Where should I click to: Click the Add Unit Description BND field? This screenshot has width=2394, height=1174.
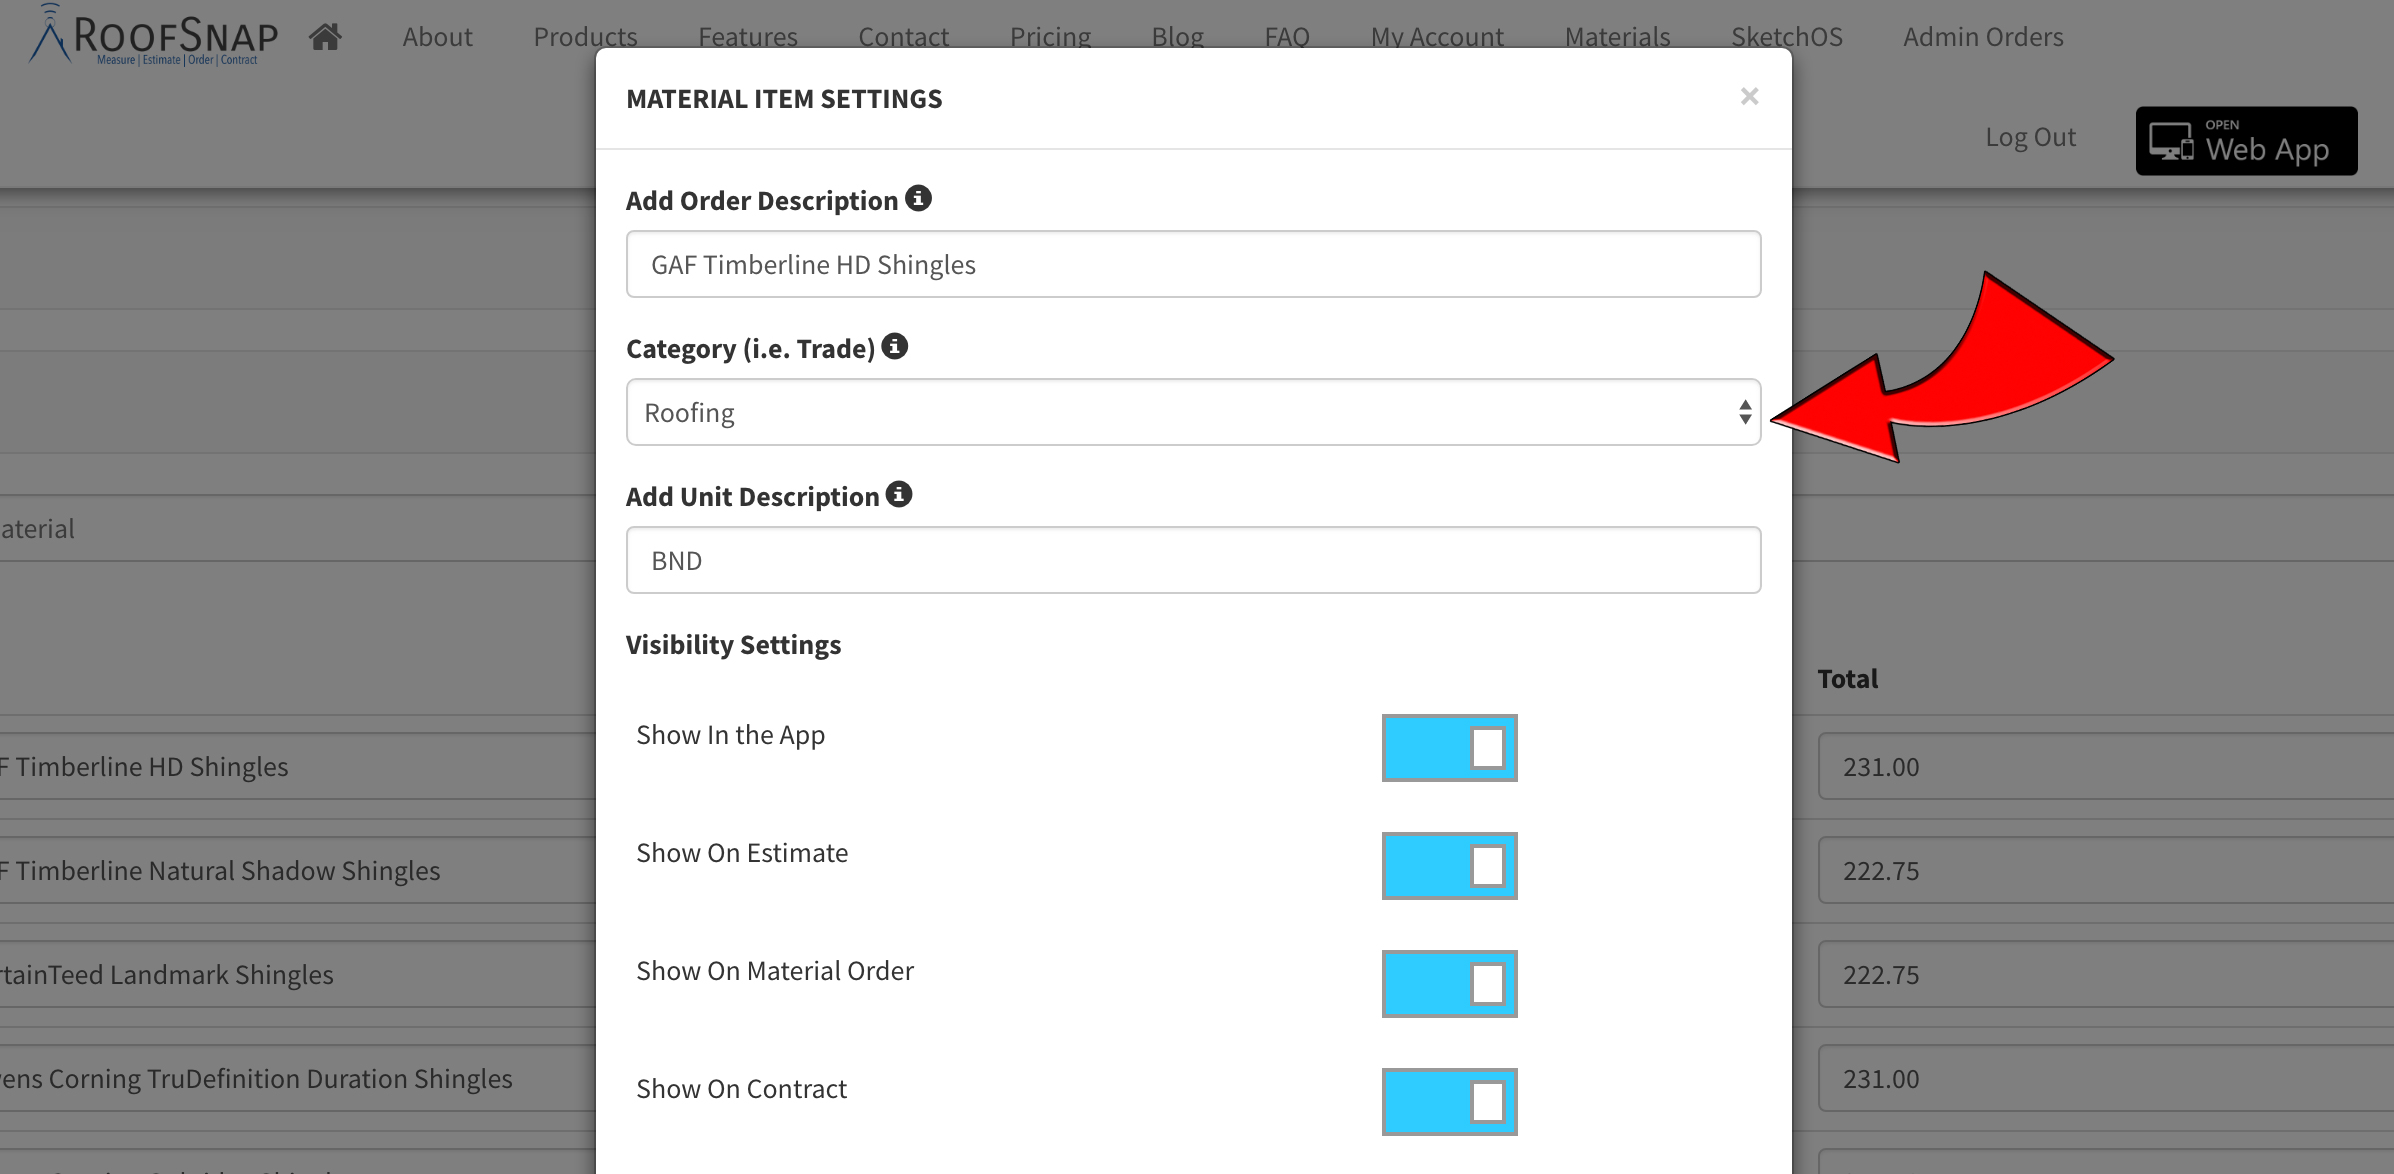click(x=1193, y=560)
